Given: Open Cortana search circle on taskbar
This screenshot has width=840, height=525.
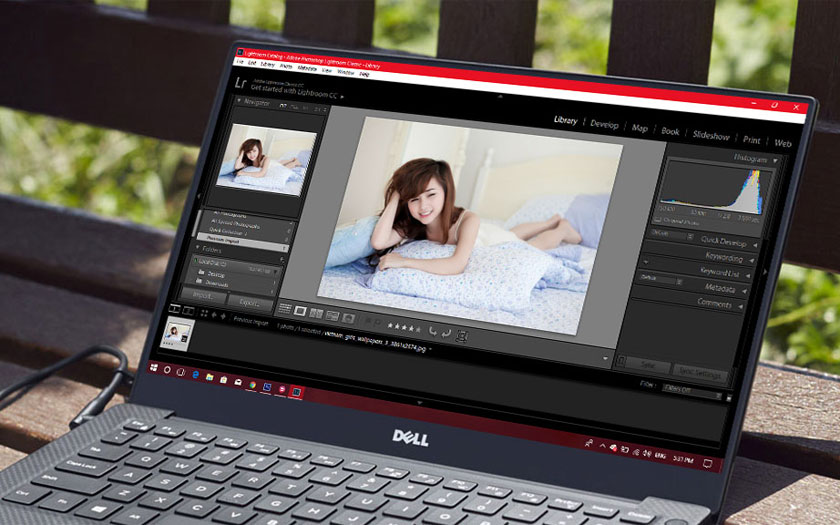Looking at the screenshot, I should pos(167,370).
